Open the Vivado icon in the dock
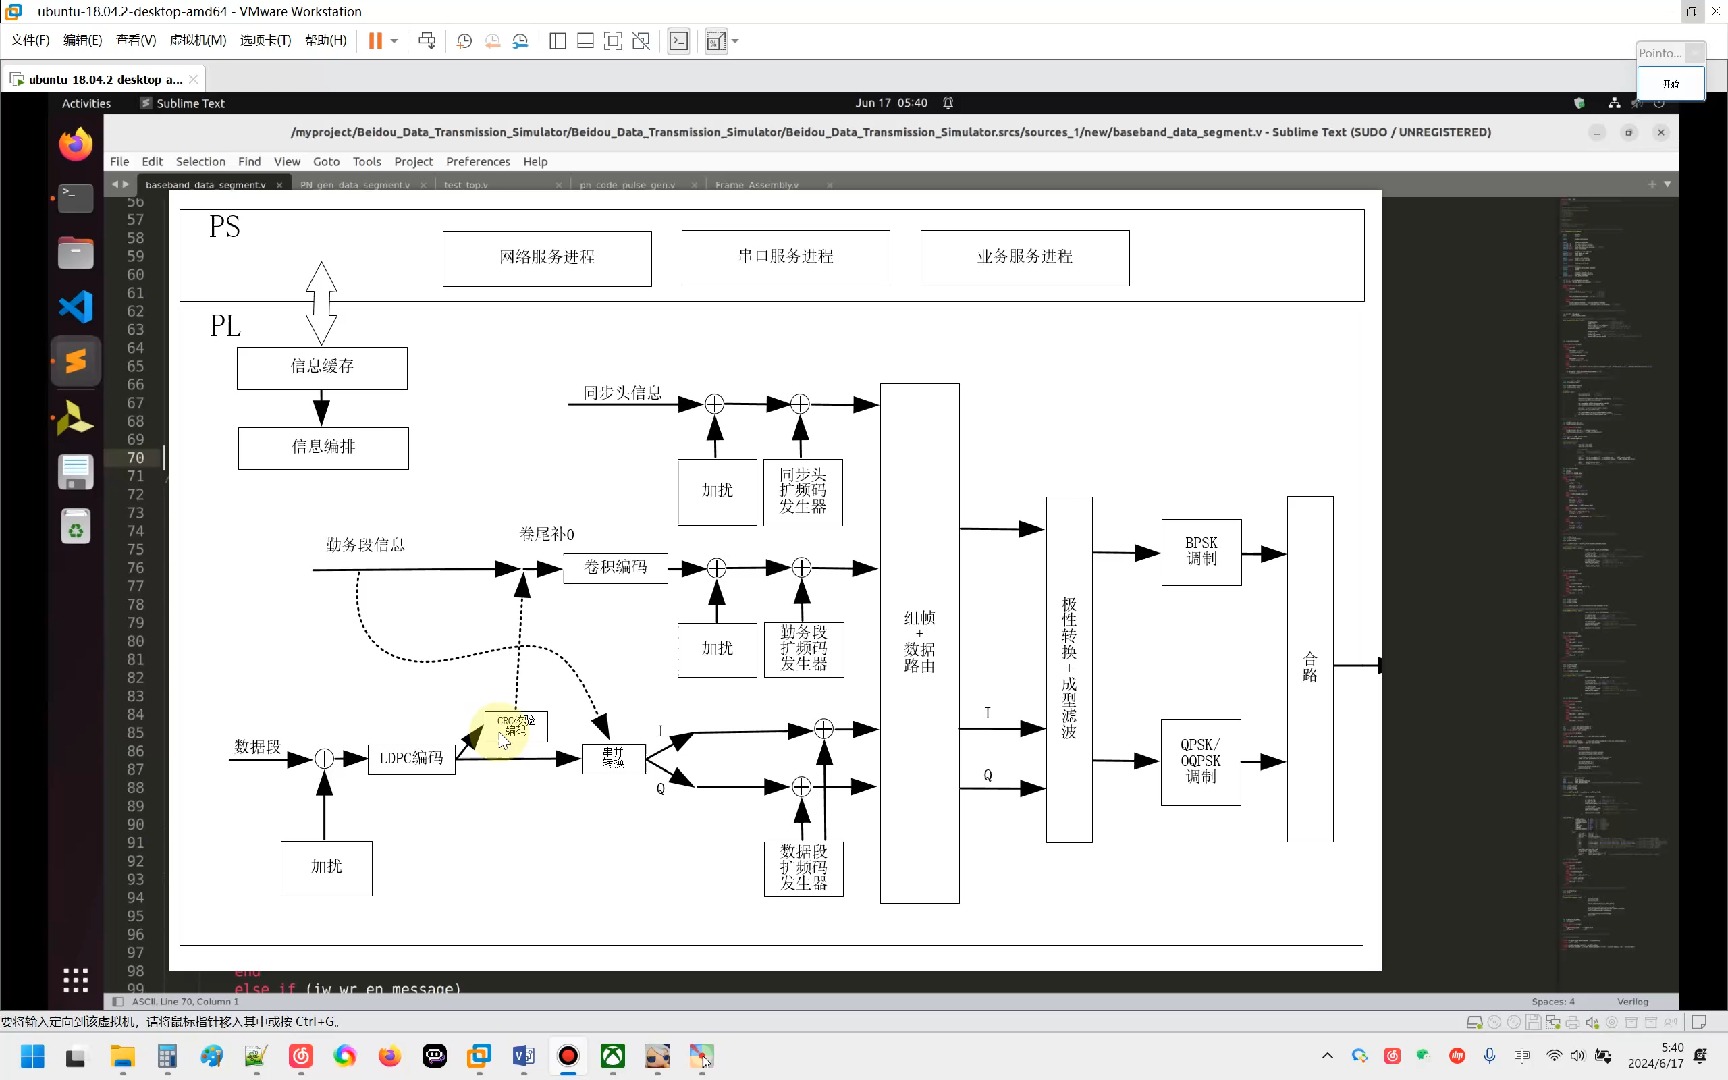Viewport: 1728px width, 1080px height. click(76, 417)
